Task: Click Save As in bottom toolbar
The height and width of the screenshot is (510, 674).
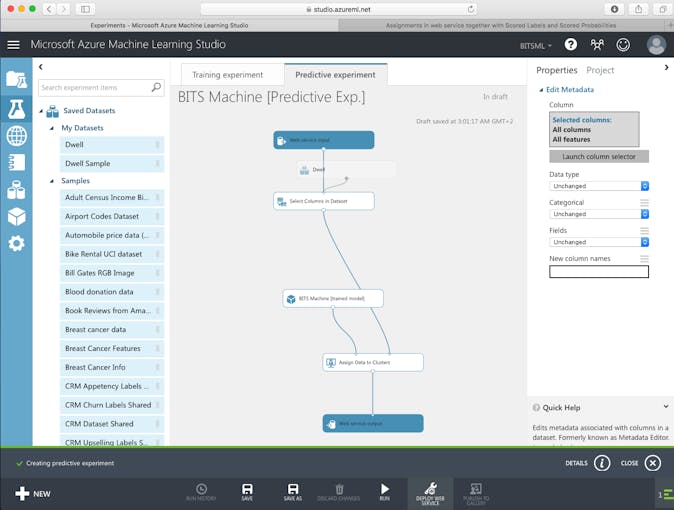Action: 293,492
